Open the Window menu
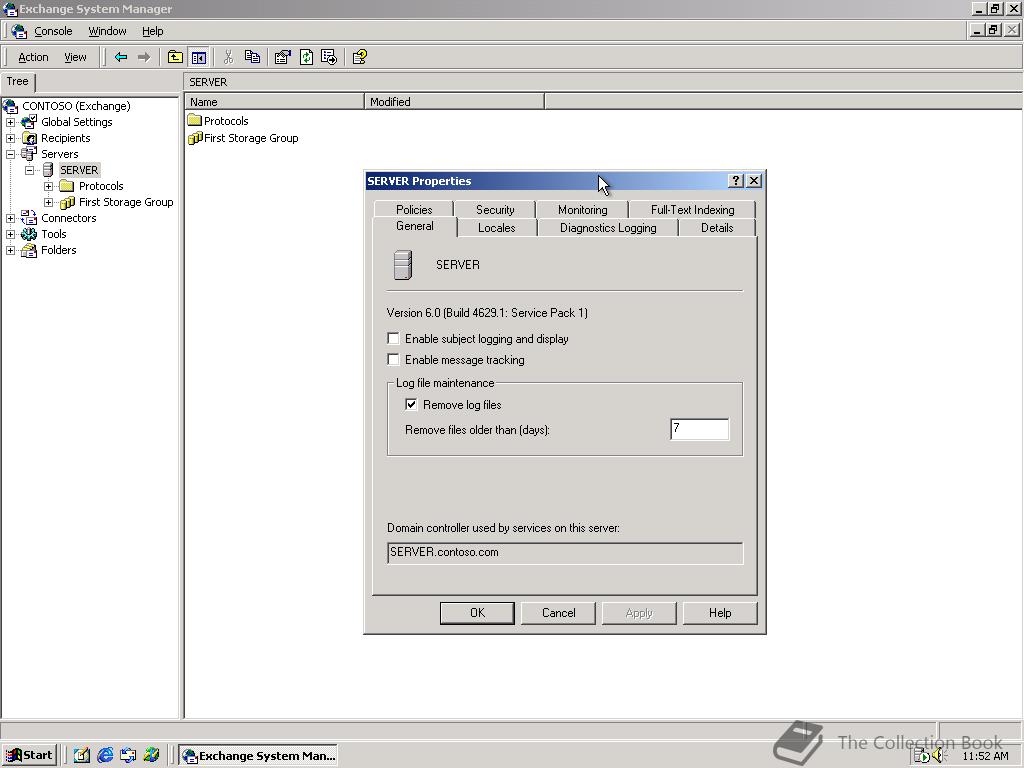 107,31
